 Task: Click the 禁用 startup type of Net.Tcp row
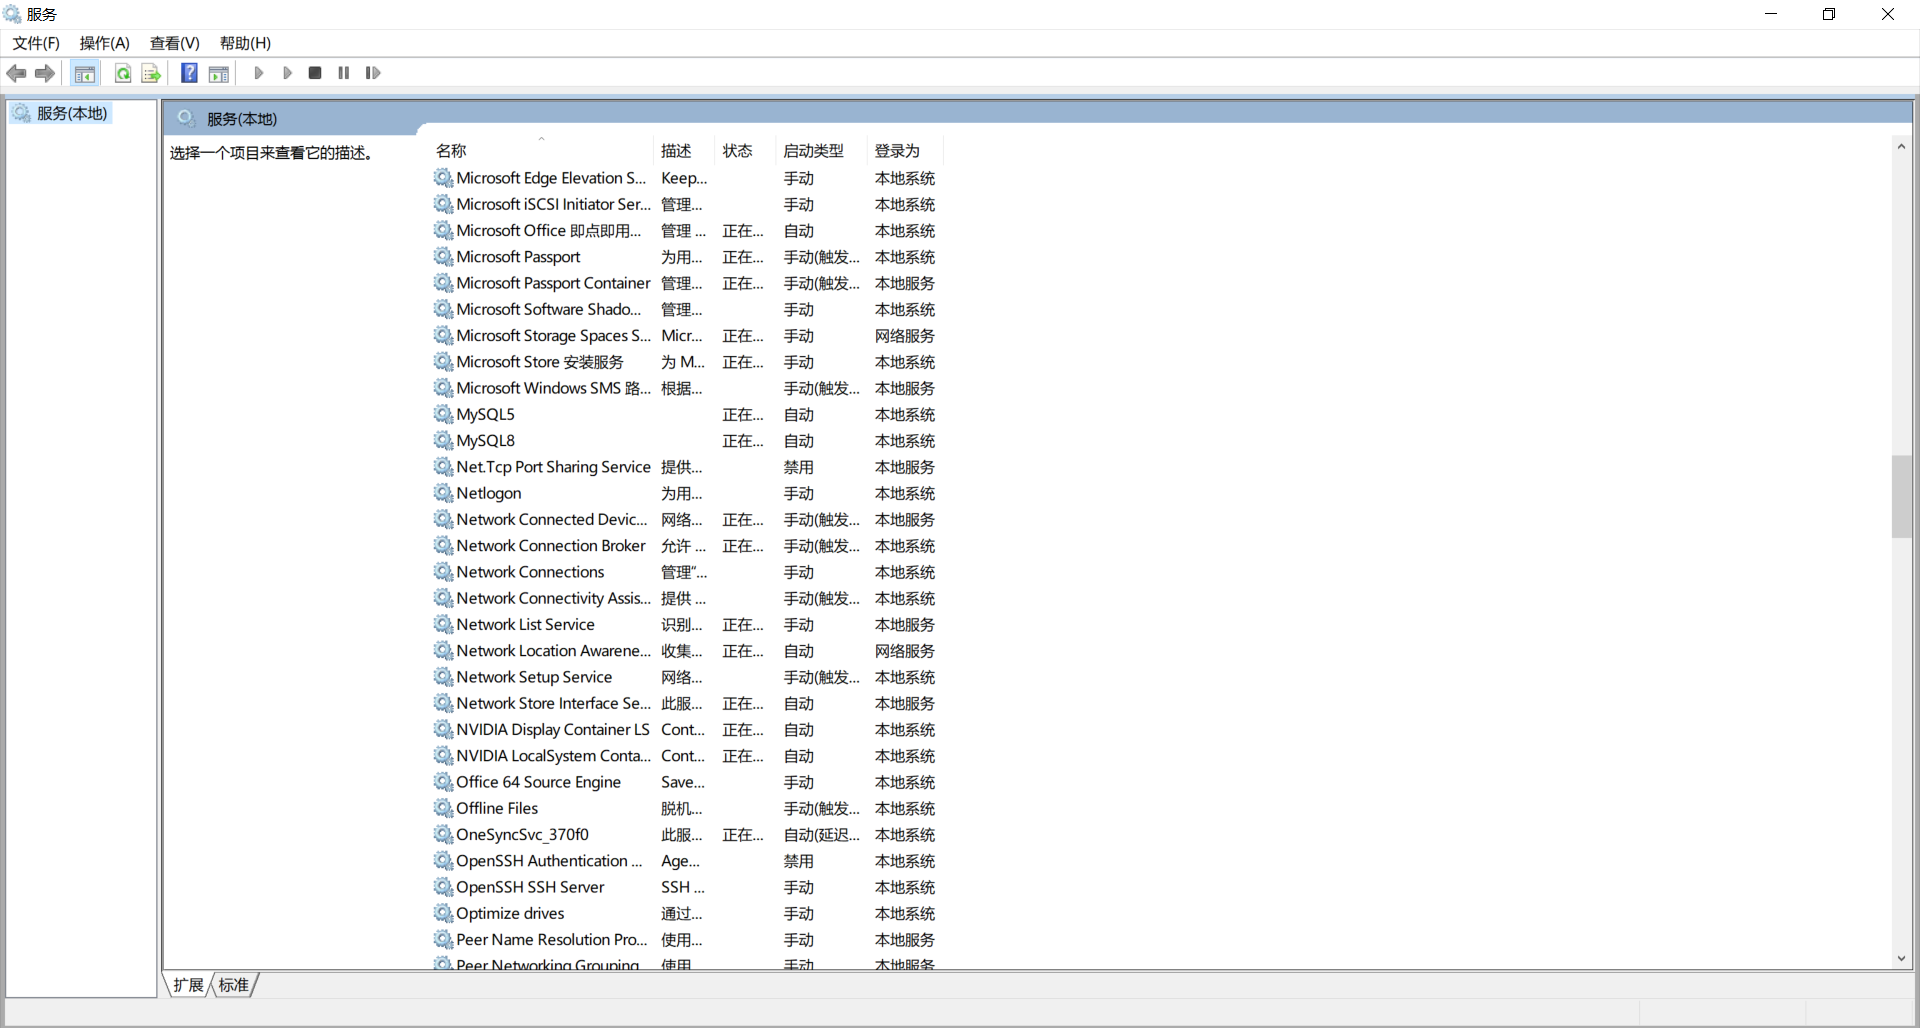[798, 467]
